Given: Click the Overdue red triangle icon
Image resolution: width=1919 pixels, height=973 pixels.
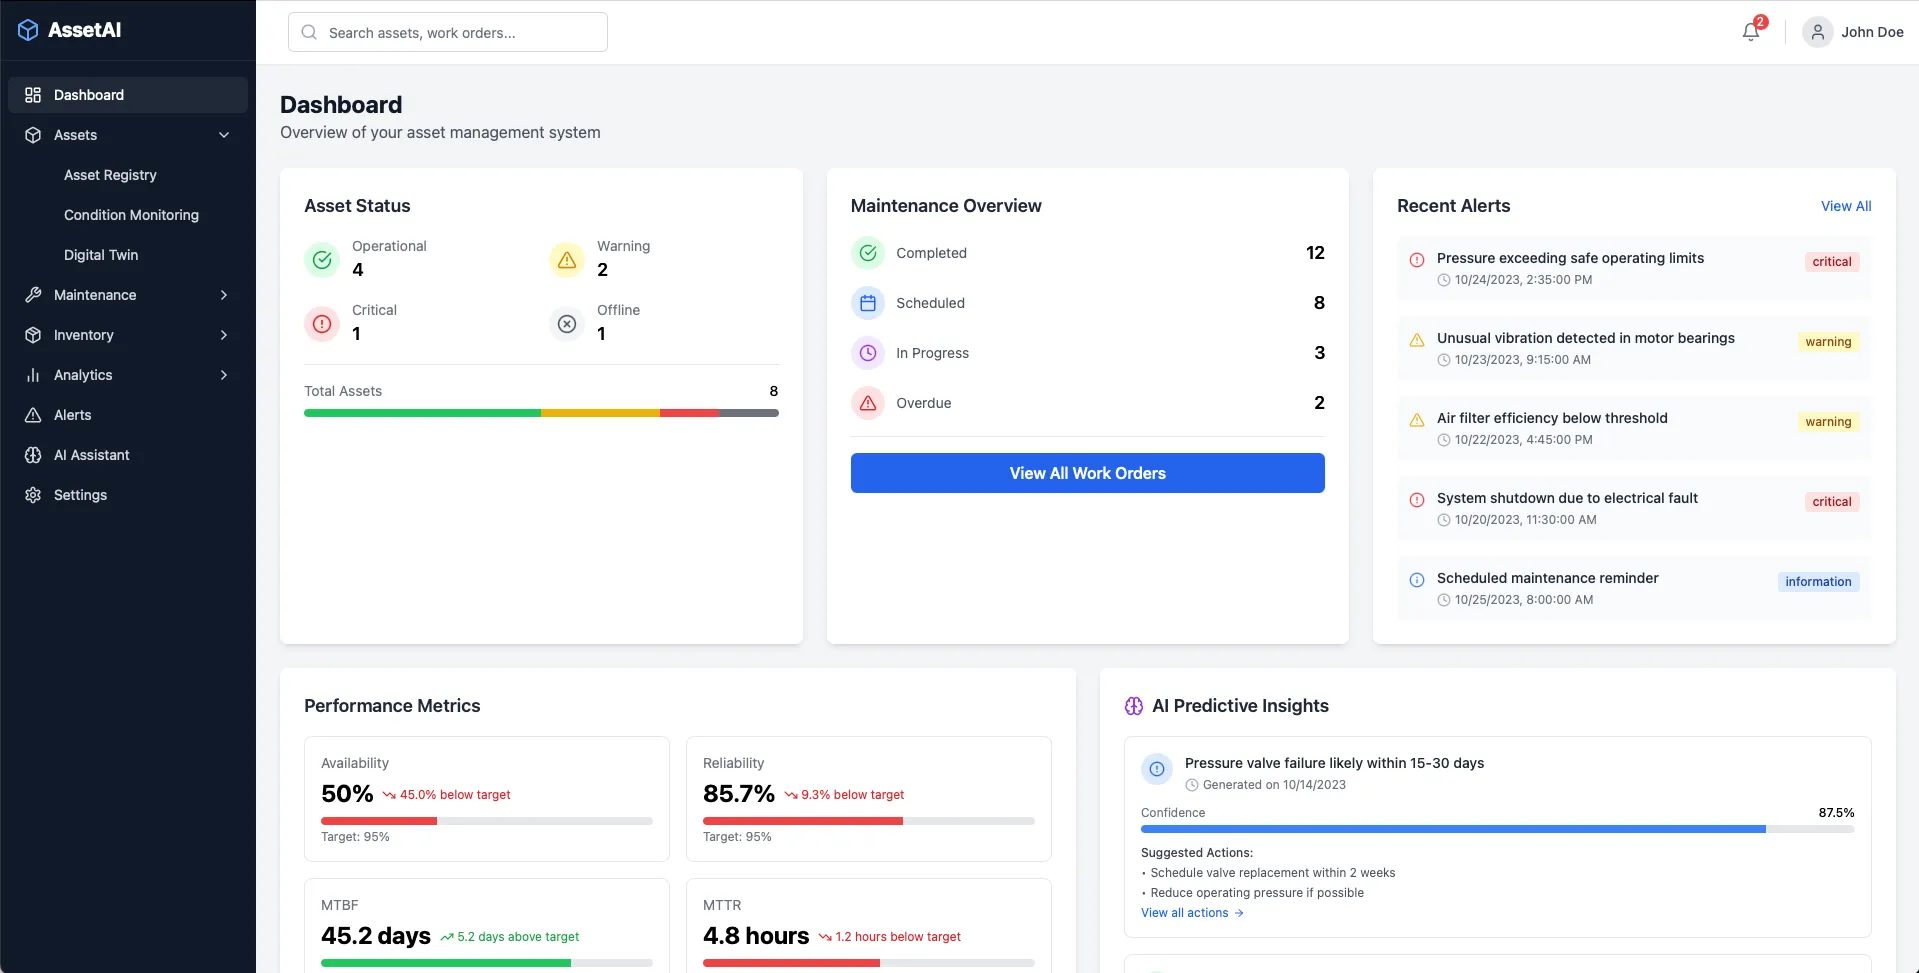Looking at the screenshot, I should coord(868,403).
